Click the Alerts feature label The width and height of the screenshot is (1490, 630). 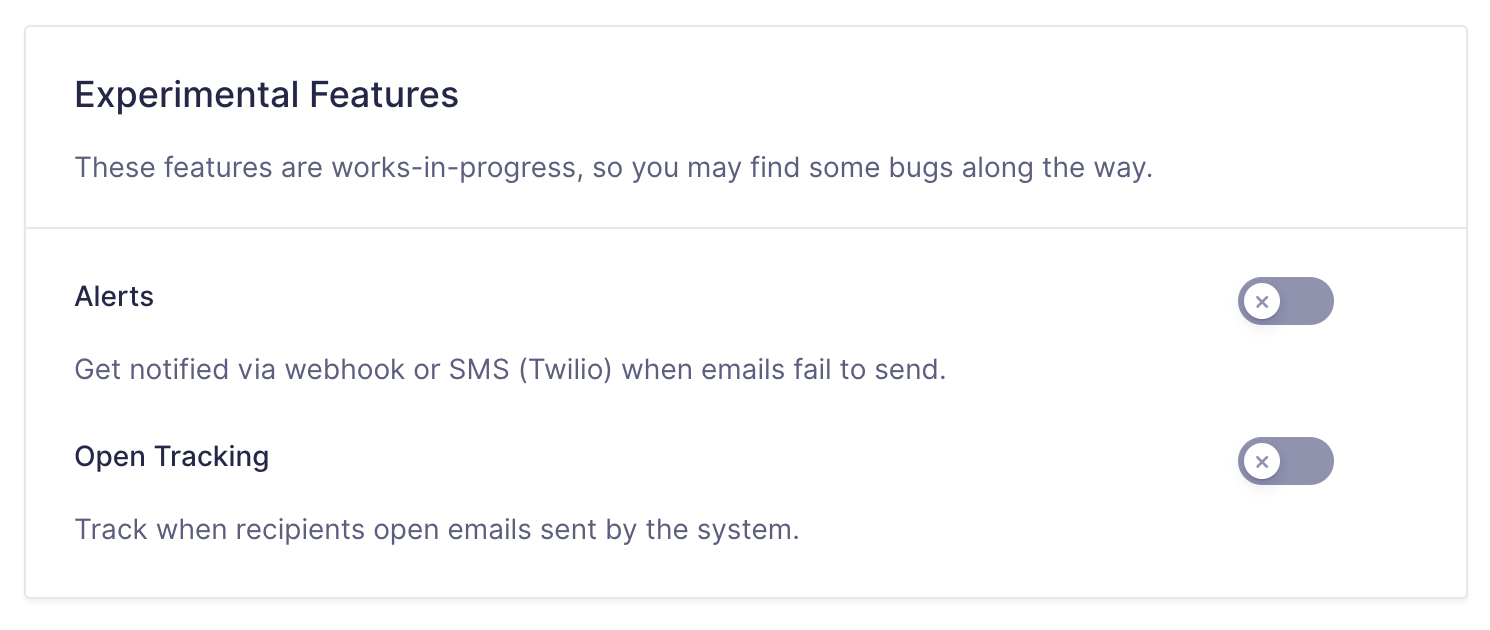[114, 297]
